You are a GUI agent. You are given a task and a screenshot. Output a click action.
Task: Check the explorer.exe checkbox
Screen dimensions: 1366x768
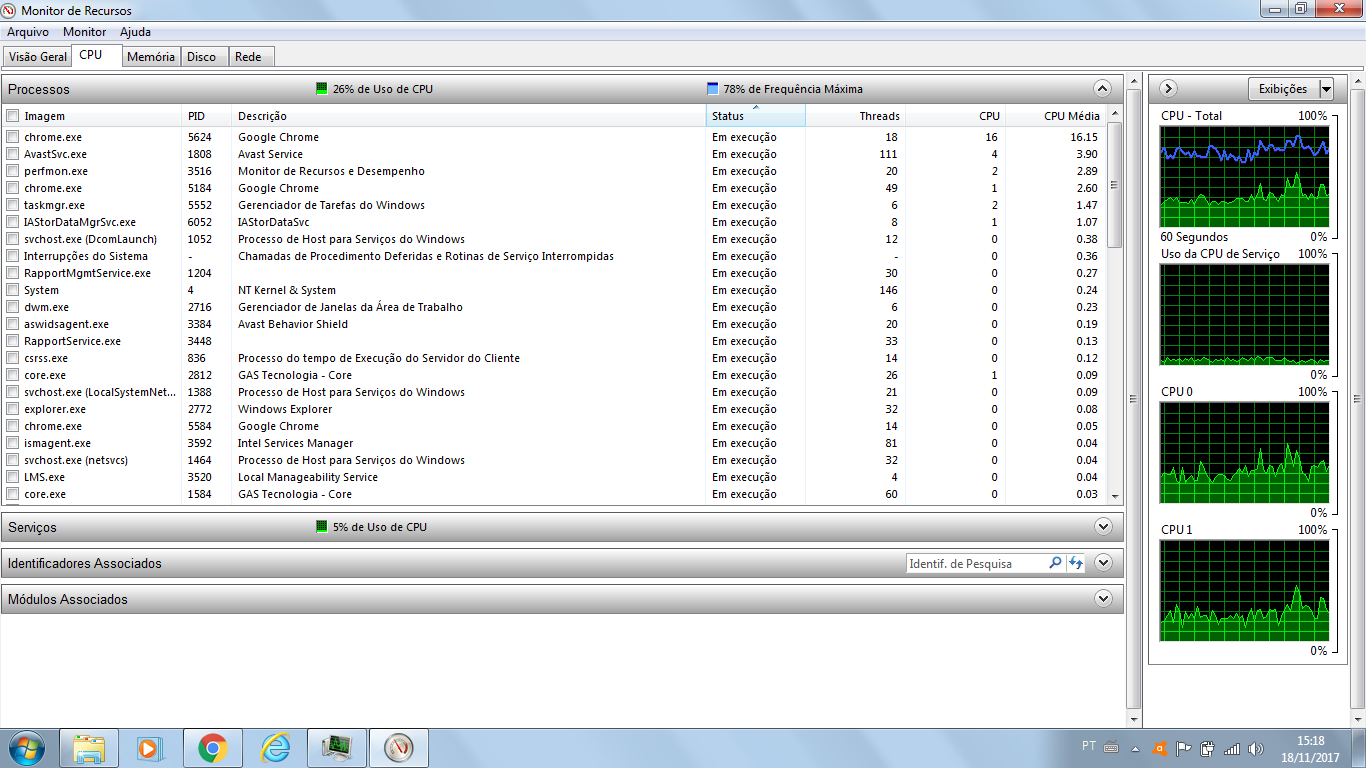pos(13,409)
